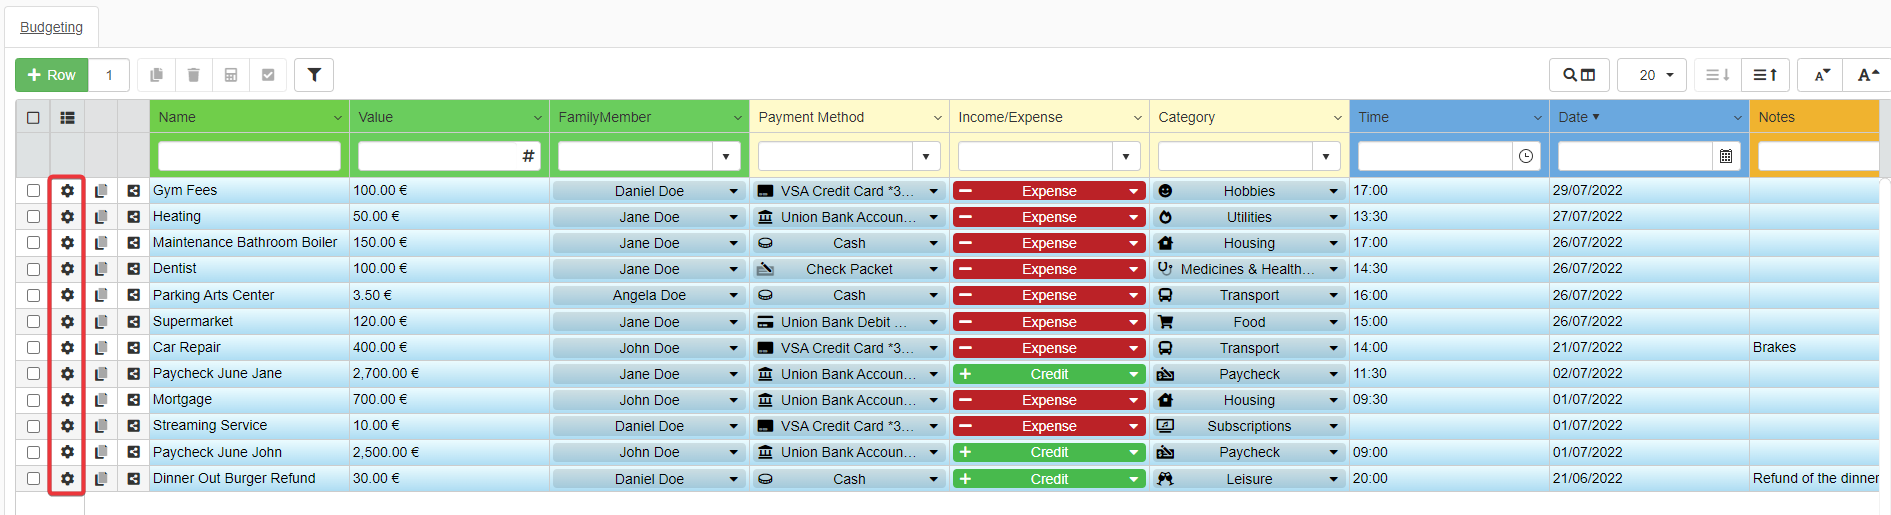
Task: Tick the checkbox for Dentist row
Action: click(33, 269)
